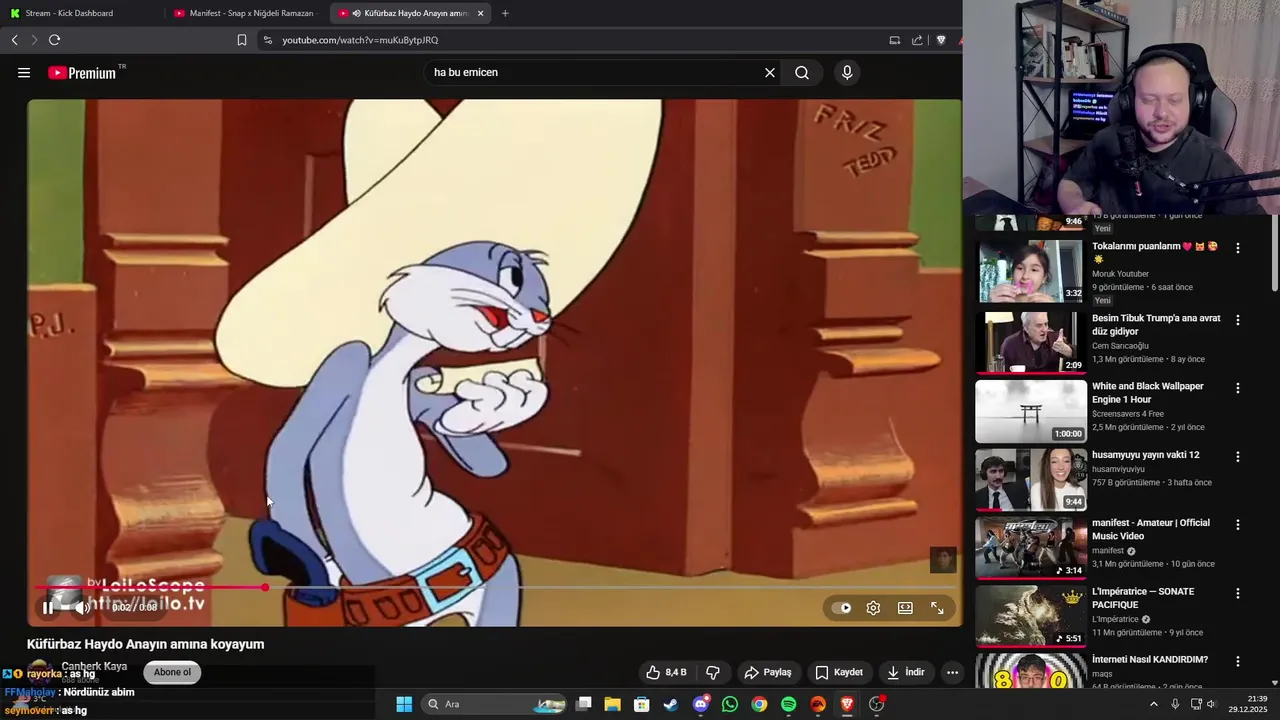This screenshot has width=1280, height=720.
Task: Click the taskbar search box 'Ara'
Action: [495, 704]
